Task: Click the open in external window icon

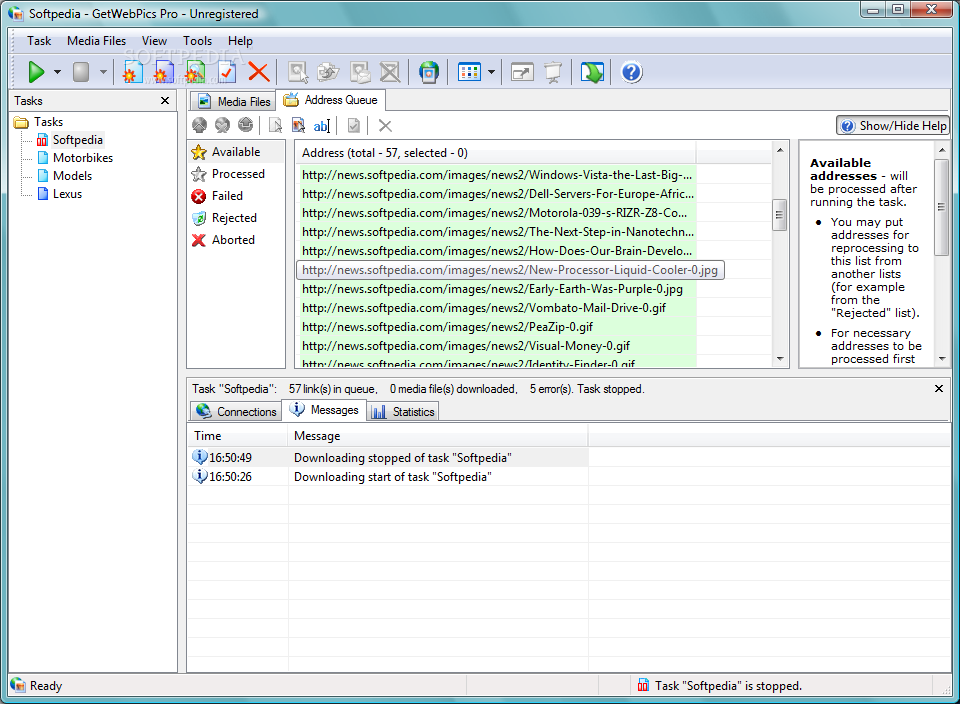Action: coord(522,72)
